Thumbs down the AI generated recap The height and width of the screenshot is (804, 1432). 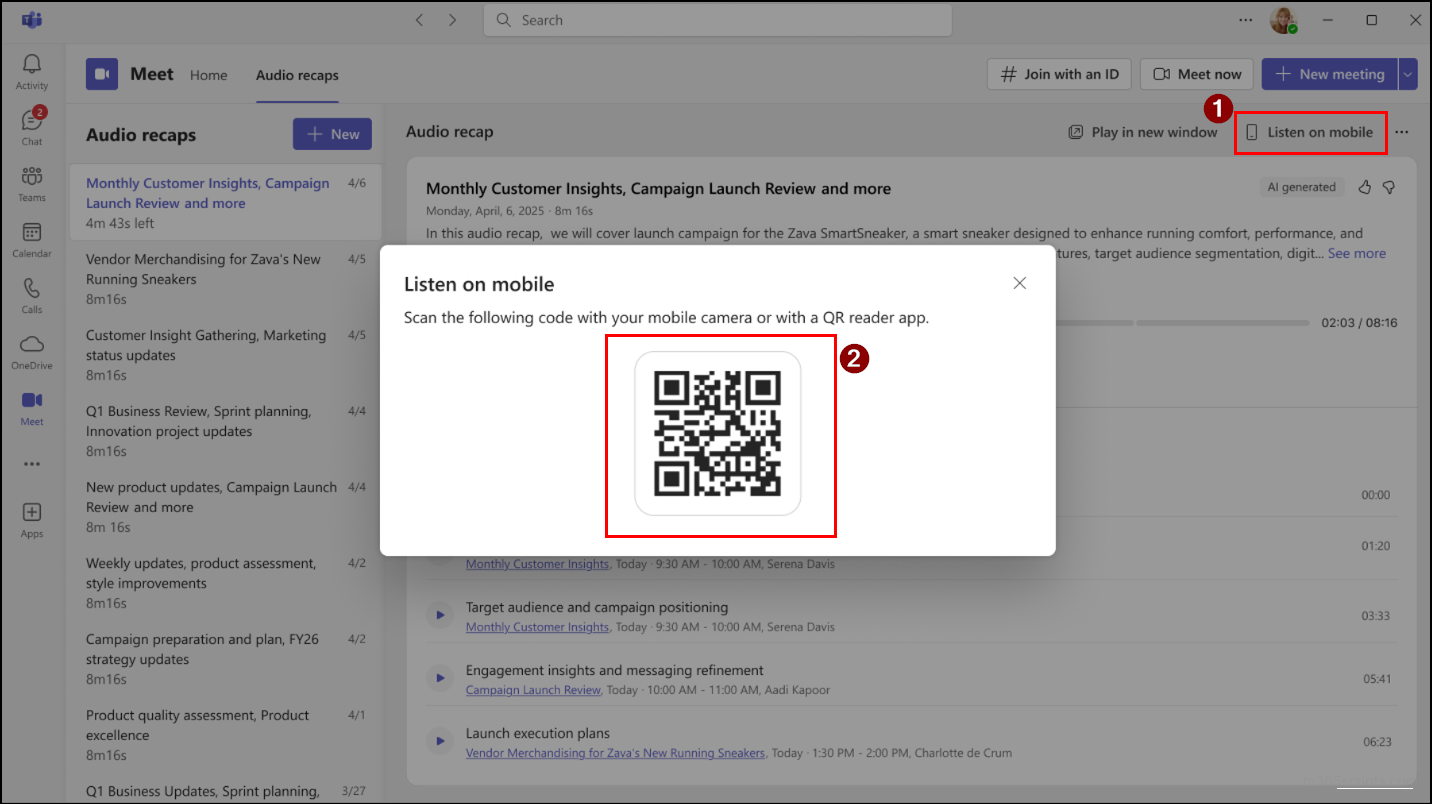[1389, 187]
